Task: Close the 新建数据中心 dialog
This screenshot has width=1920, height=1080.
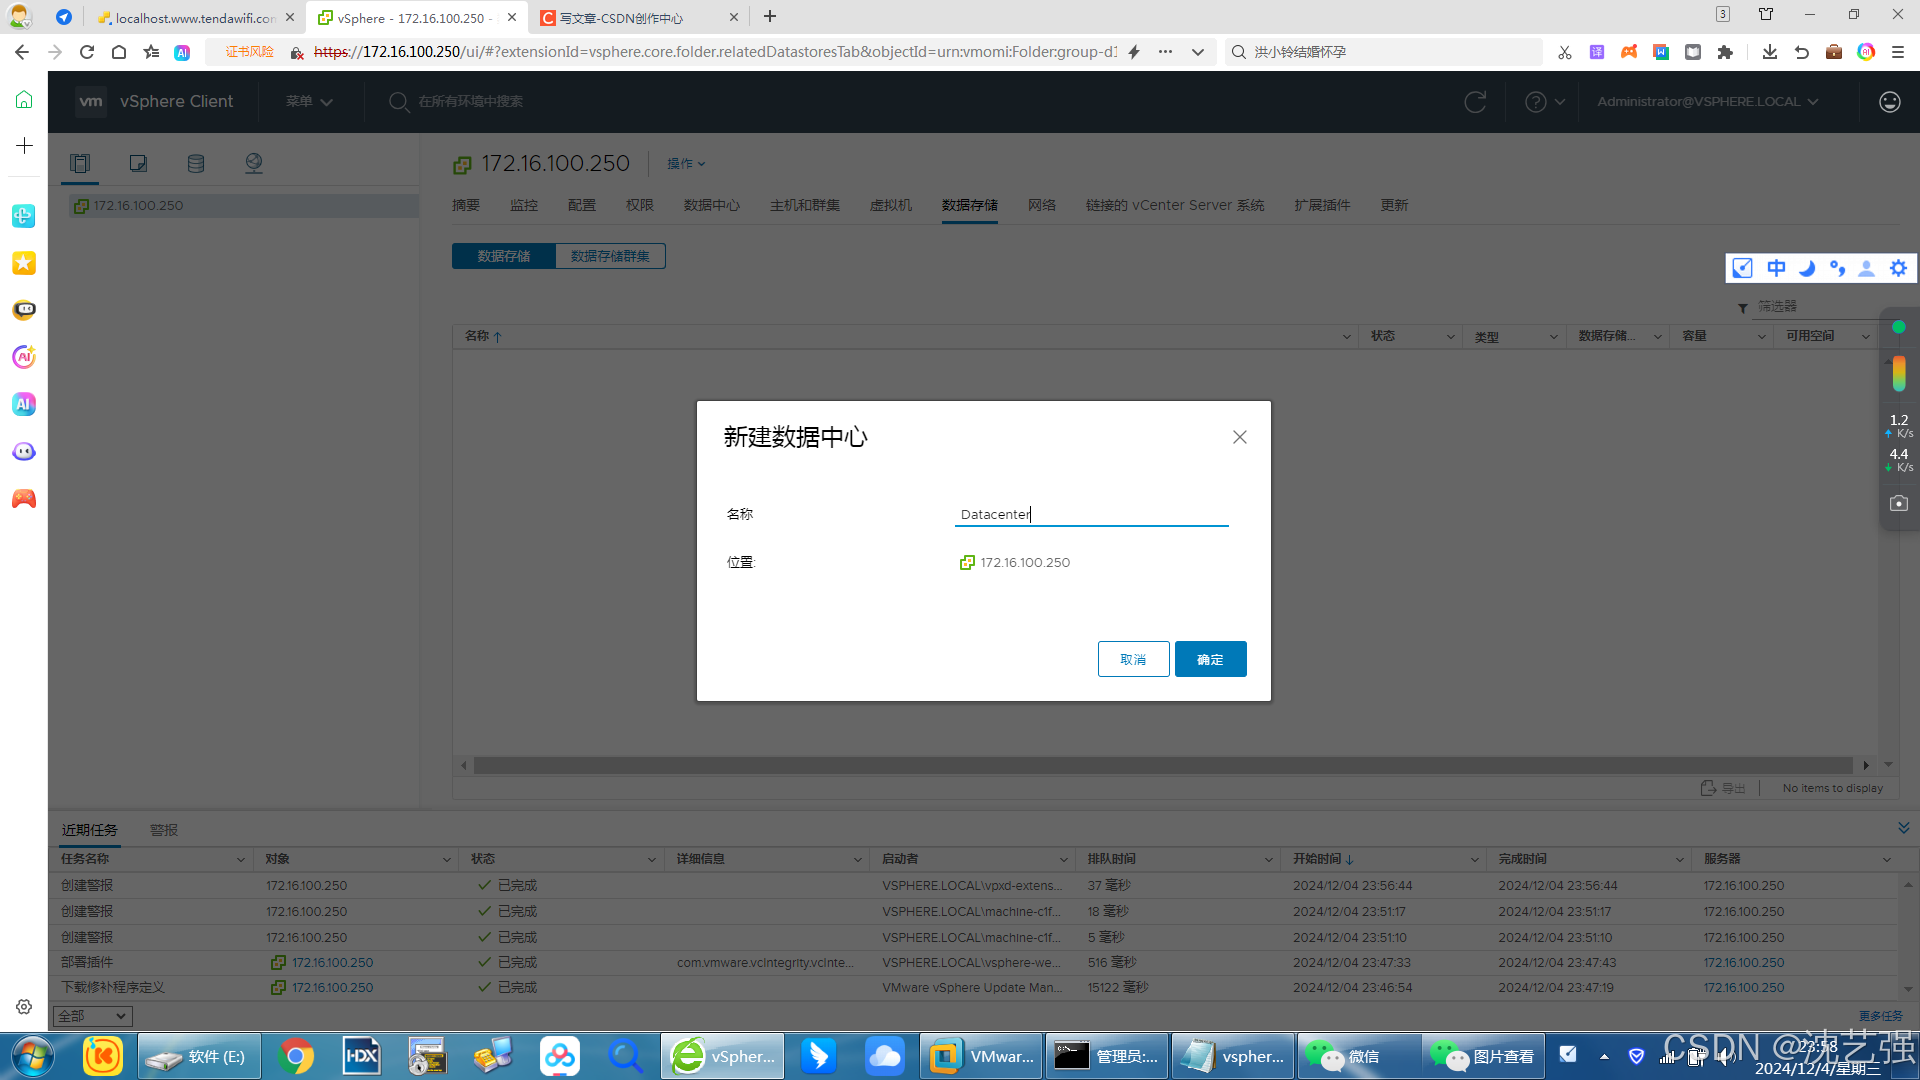Action: point(1239,437)
